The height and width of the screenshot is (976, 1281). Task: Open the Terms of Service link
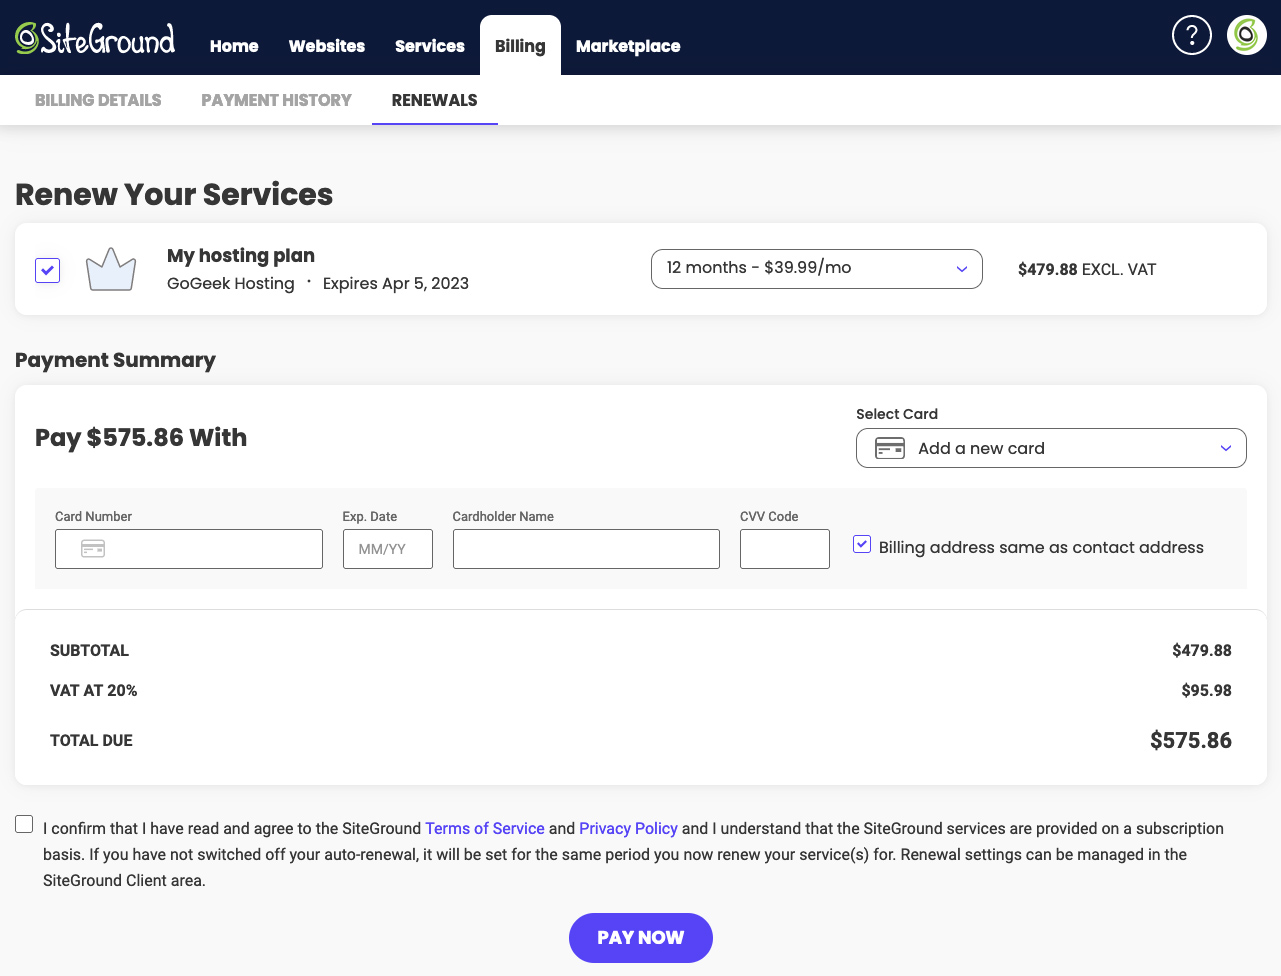pos(485,828)
